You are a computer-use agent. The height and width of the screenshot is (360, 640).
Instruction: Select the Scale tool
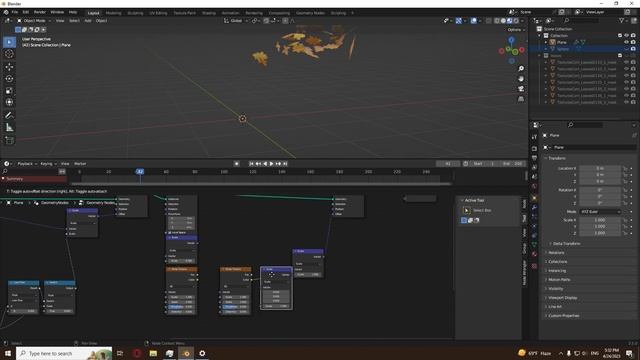[9, 91]
